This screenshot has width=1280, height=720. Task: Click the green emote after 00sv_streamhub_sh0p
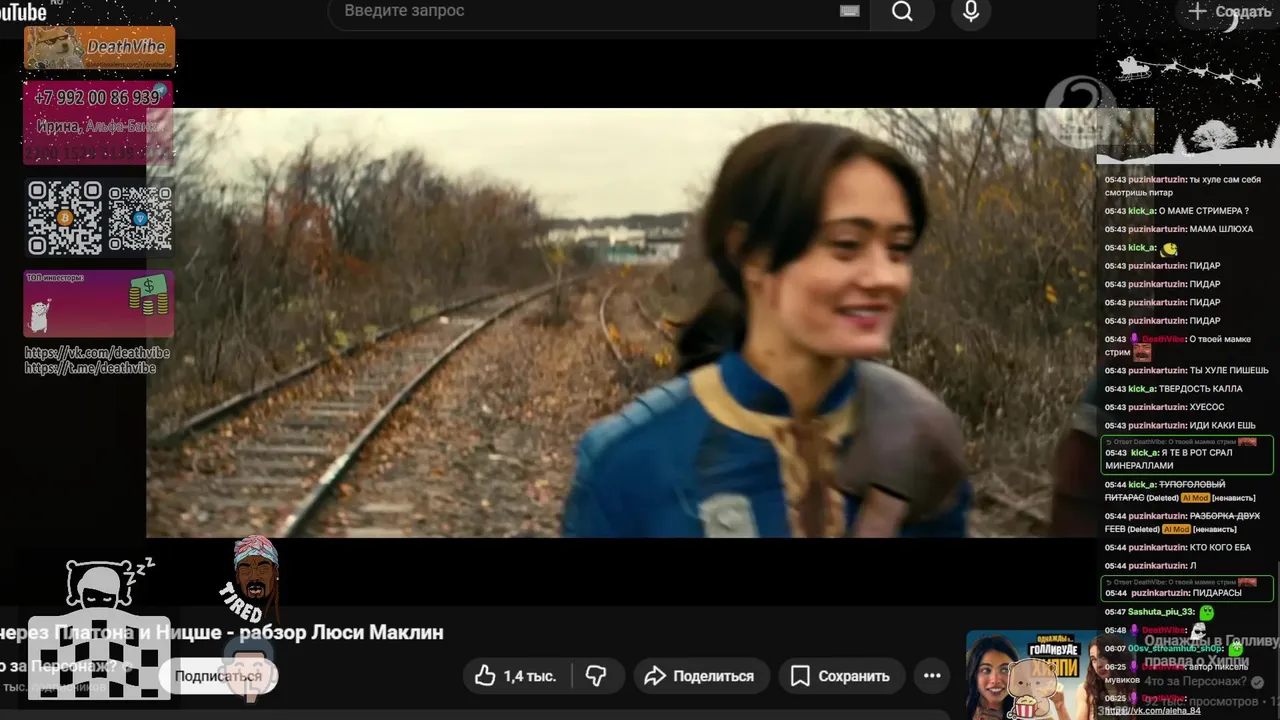pos(1236,649)
